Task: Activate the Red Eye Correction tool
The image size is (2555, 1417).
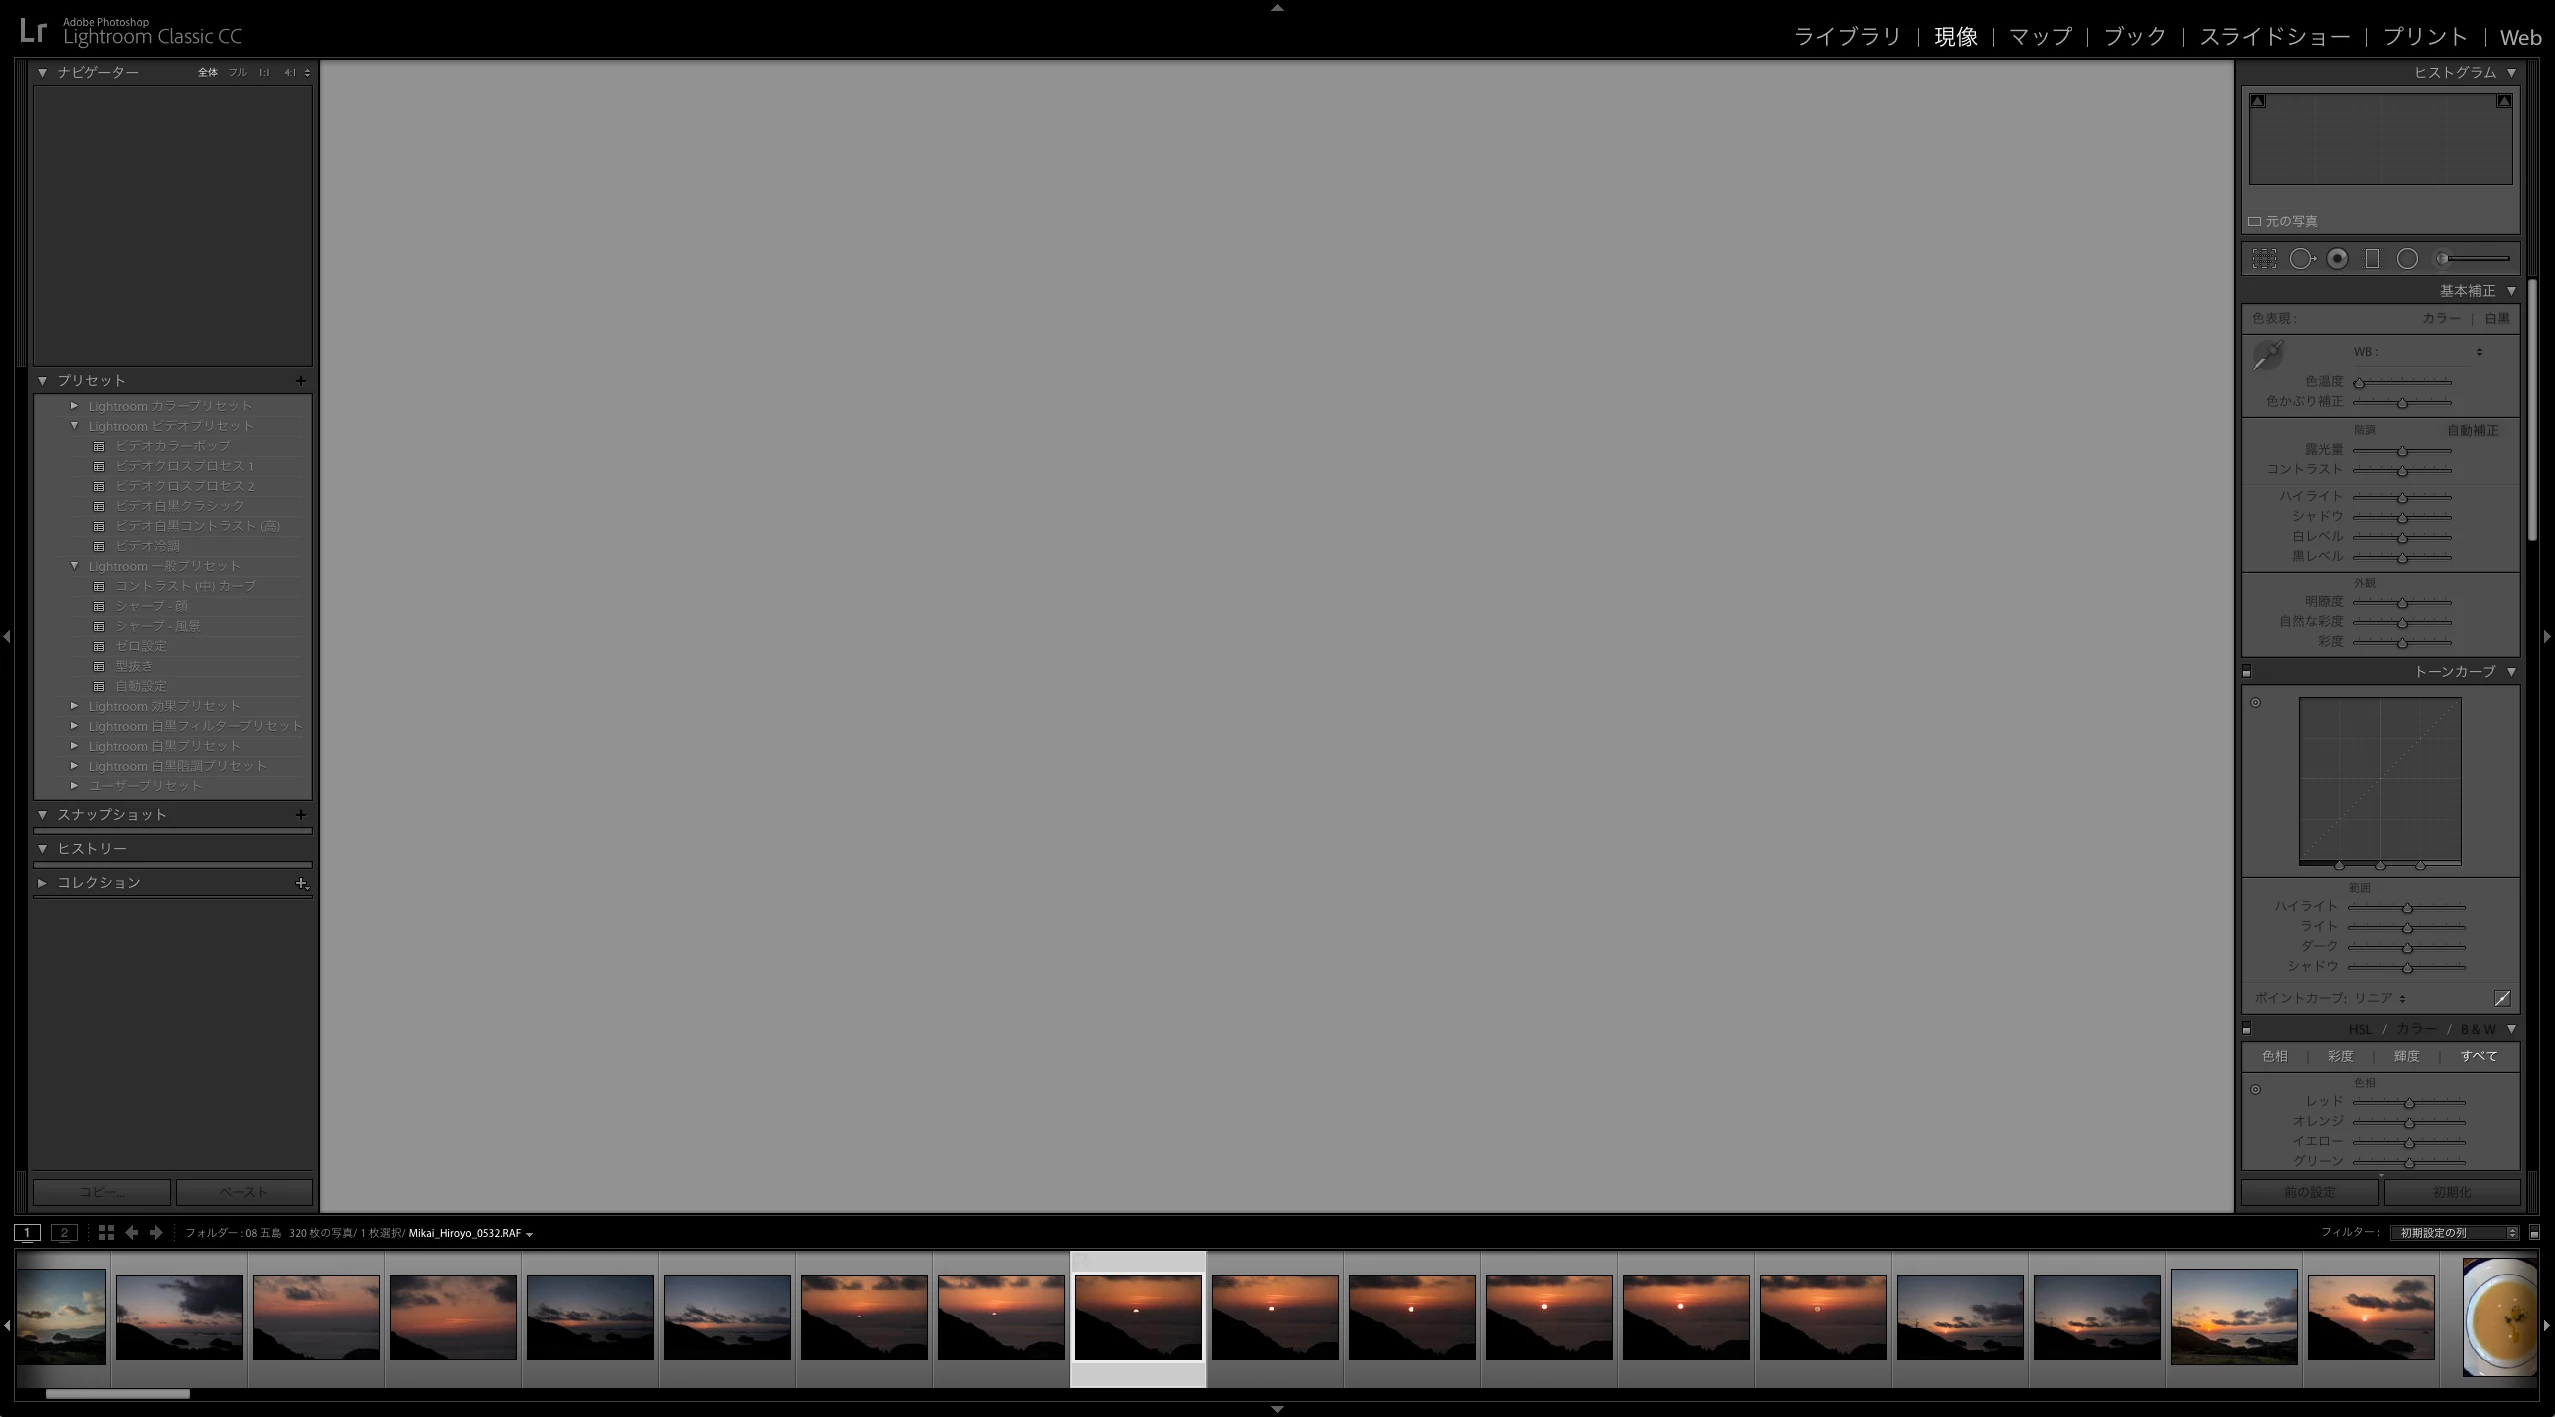Action: (x=2337, y=259)
